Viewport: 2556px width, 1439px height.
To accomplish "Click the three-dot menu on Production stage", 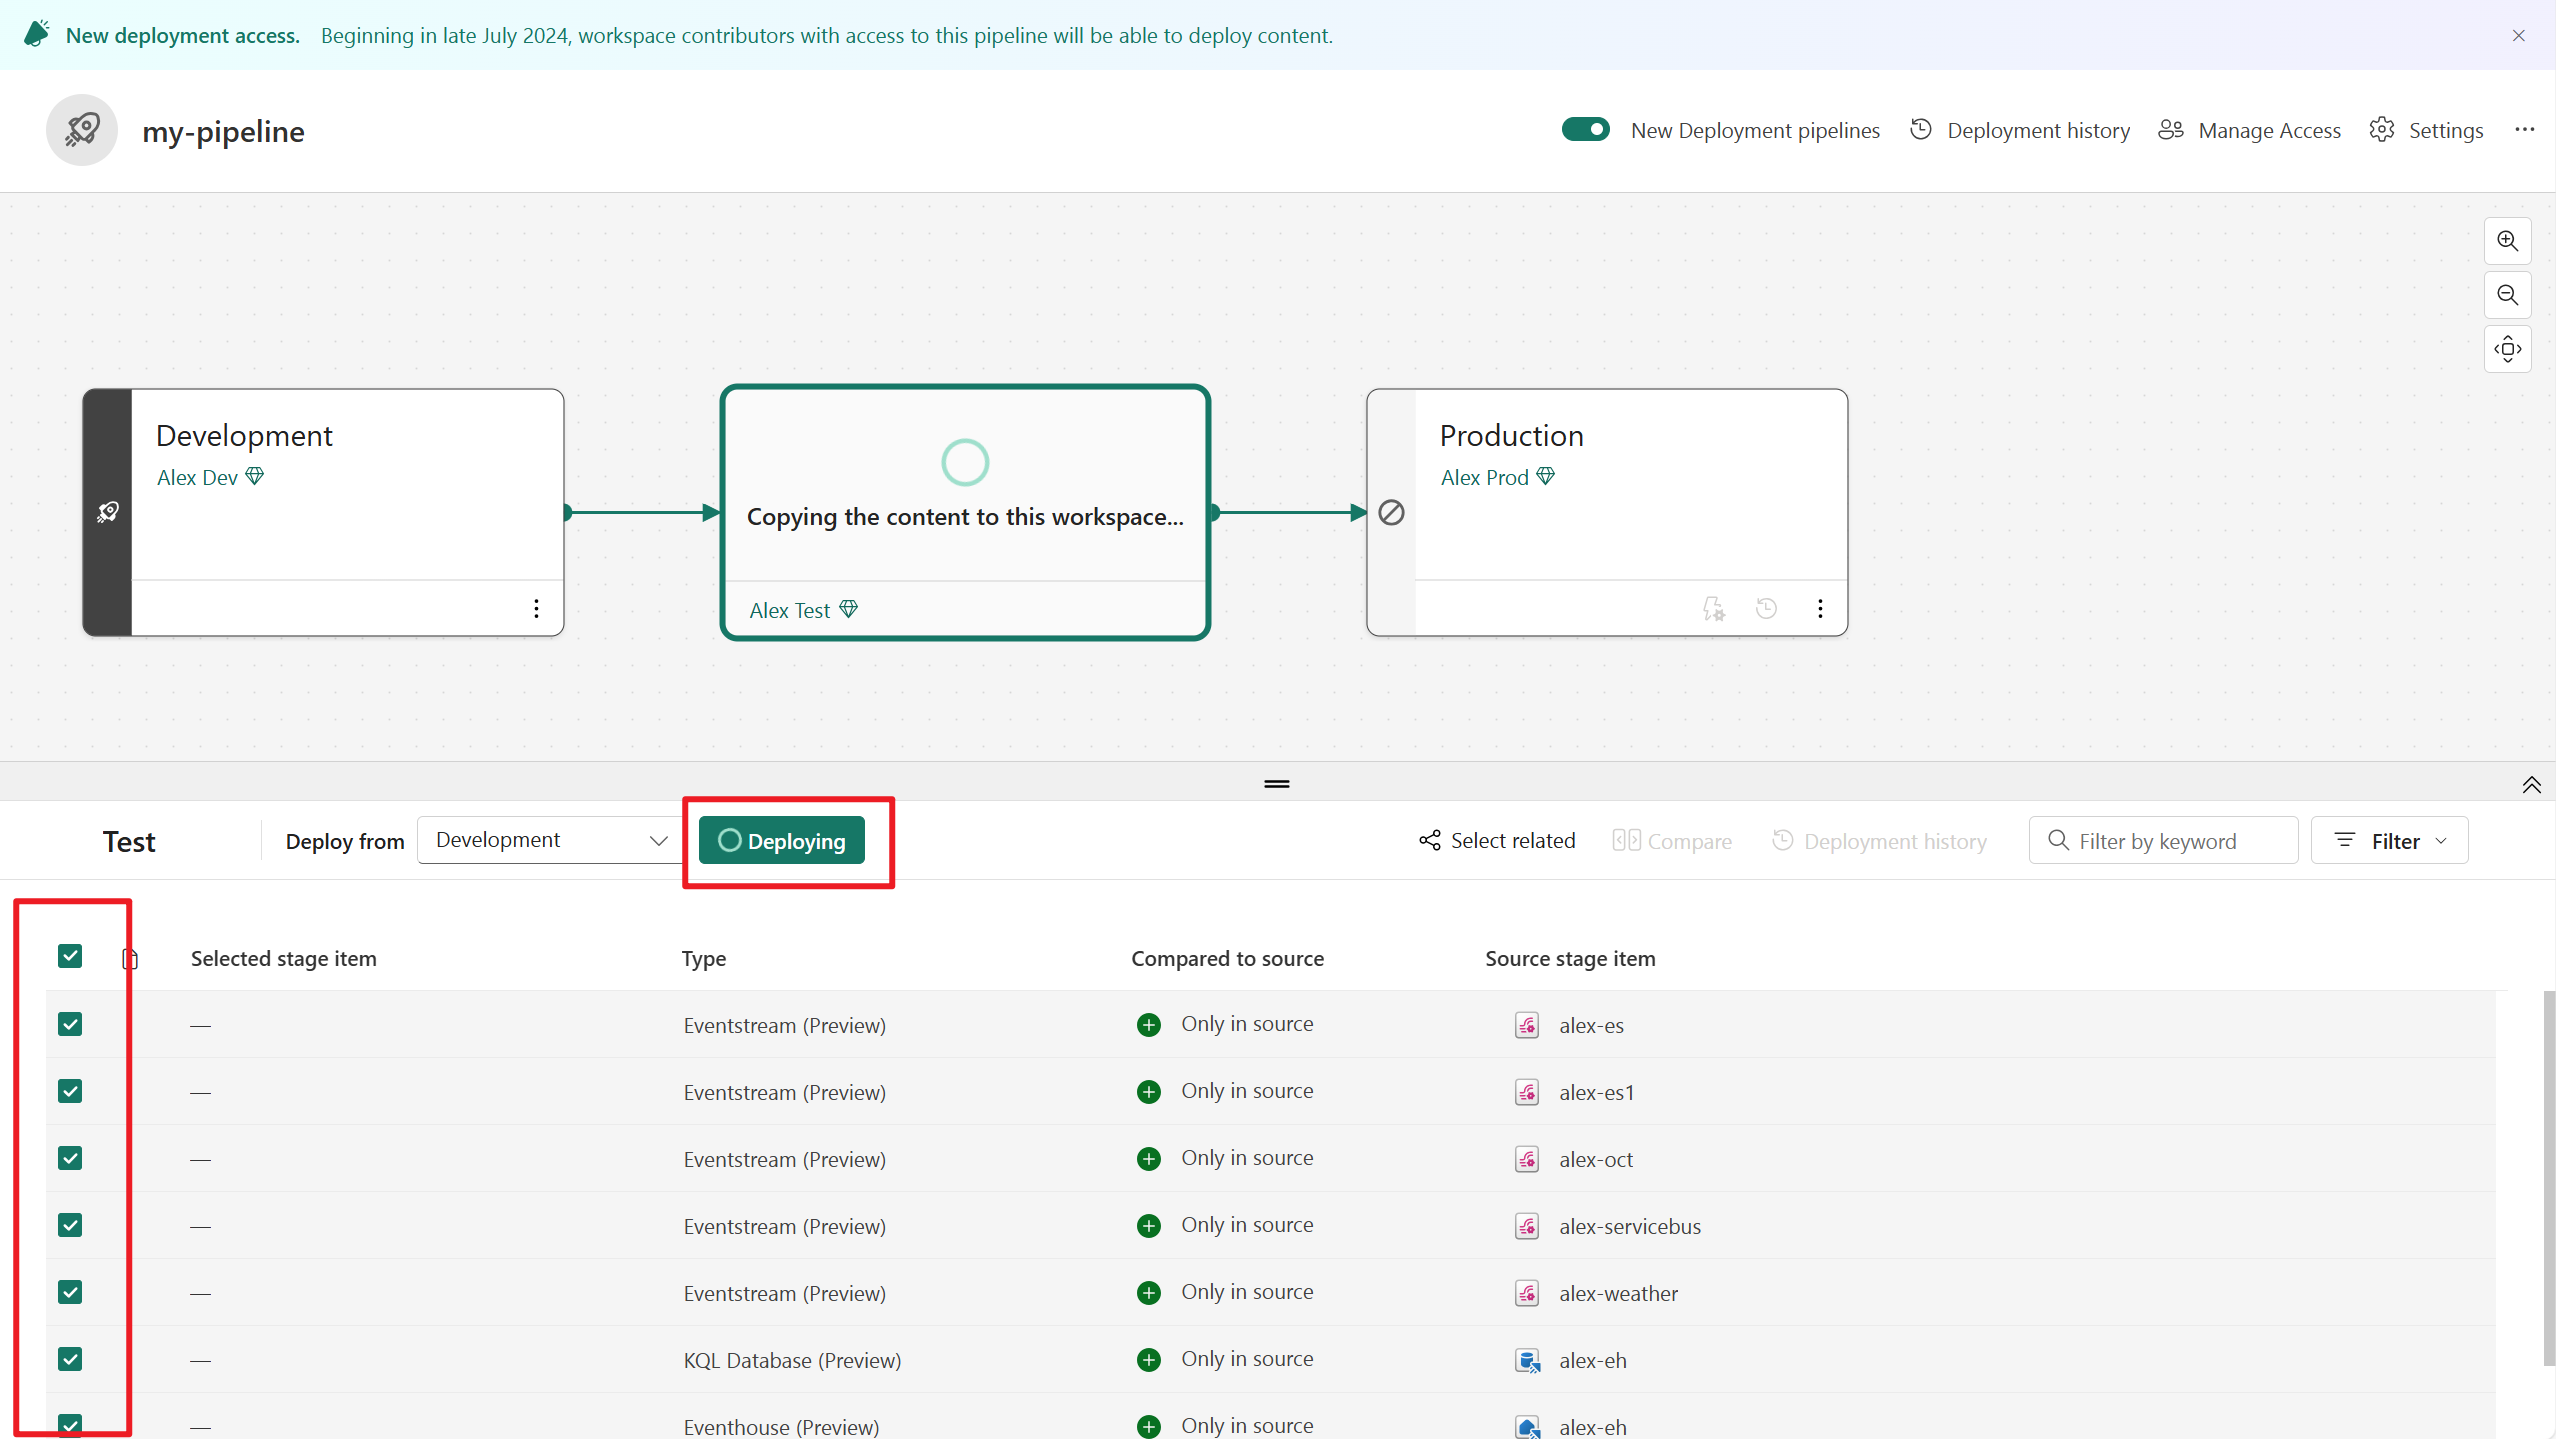I will (x=1820, y=609).
